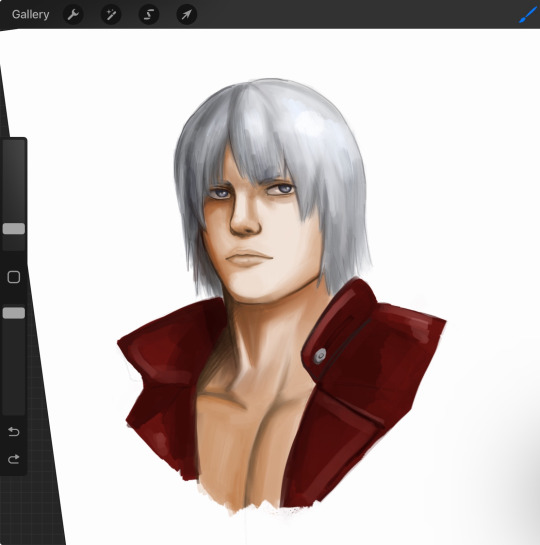
Task: Click the brush opacity slider handle
Action: (14, 313)
